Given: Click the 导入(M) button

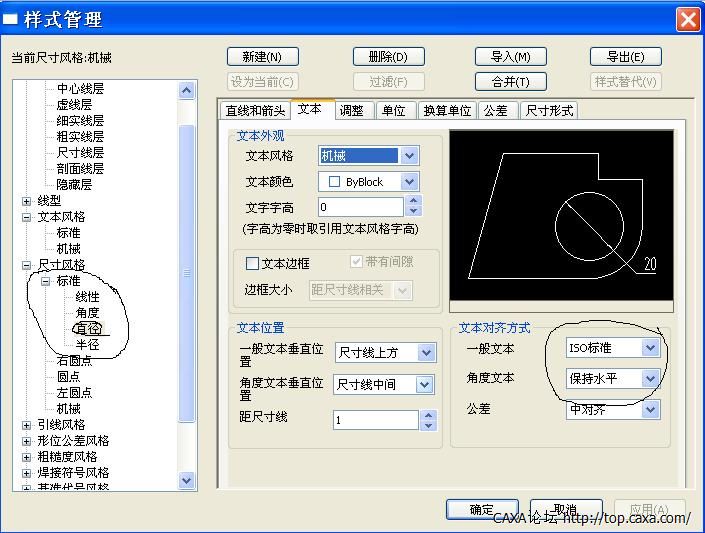Looking at the screenshot, I should pos(511,57).
